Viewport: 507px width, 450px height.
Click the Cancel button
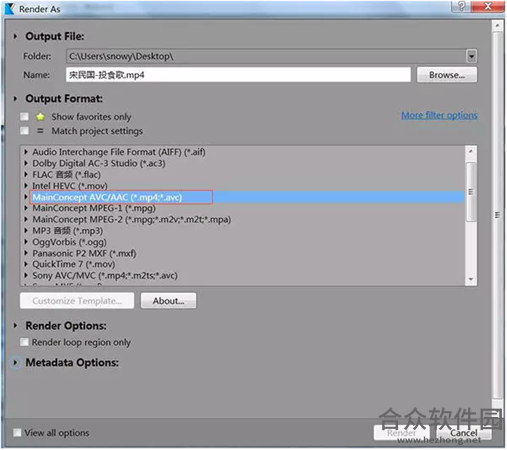(464, 433)
